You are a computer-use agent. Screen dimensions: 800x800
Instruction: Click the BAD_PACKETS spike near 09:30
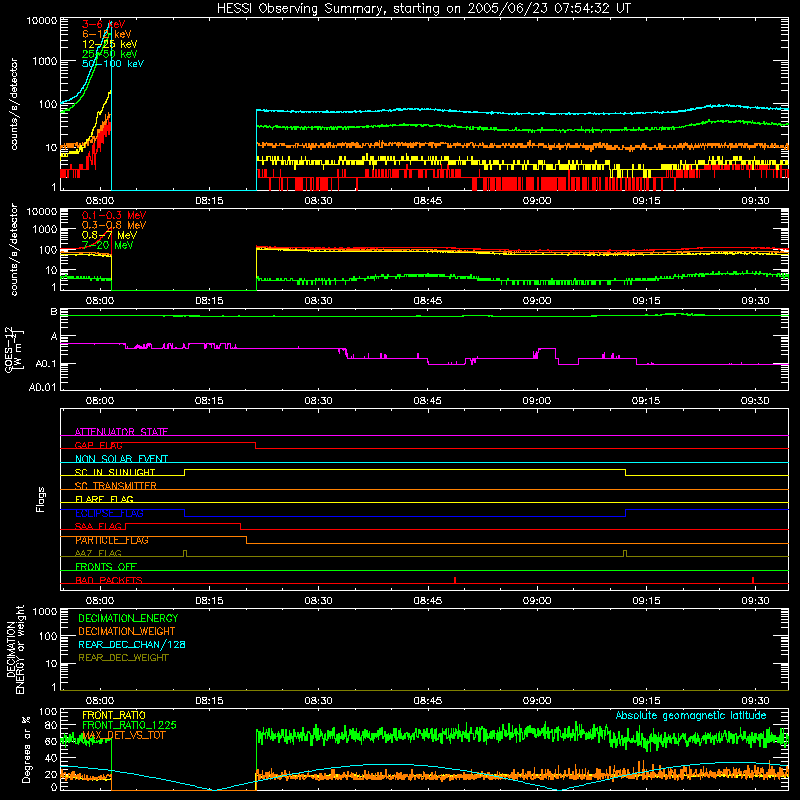753,580
